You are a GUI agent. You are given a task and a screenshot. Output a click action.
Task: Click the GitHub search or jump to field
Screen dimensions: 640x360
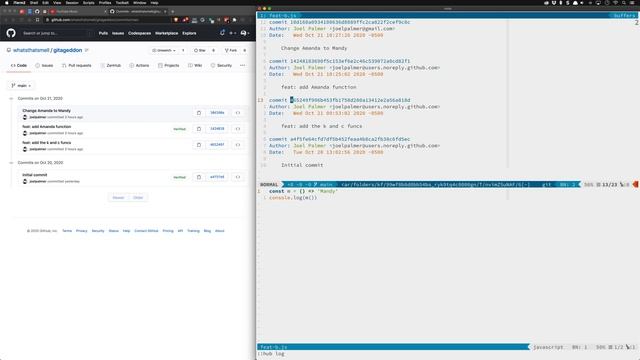56,33
